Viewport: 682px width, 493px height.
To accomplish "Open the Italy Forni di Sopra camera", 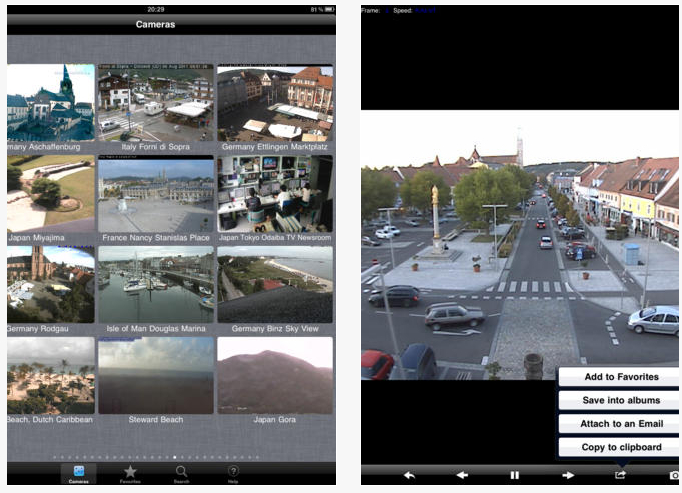I will coord(156,103).
